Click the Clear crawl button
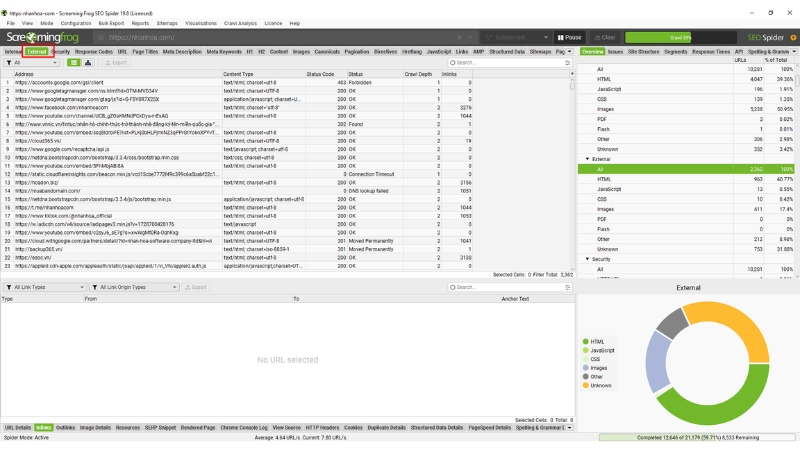This screenshot has height=450, width=800. click(x=605, y=37)
